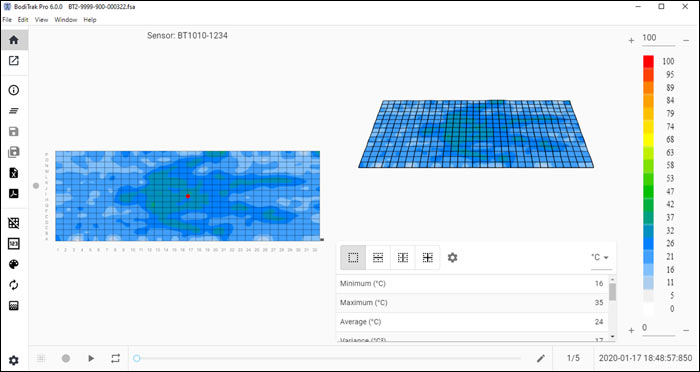
Task: Click the rotate refresh icon in sidebar
Action: 14,285
